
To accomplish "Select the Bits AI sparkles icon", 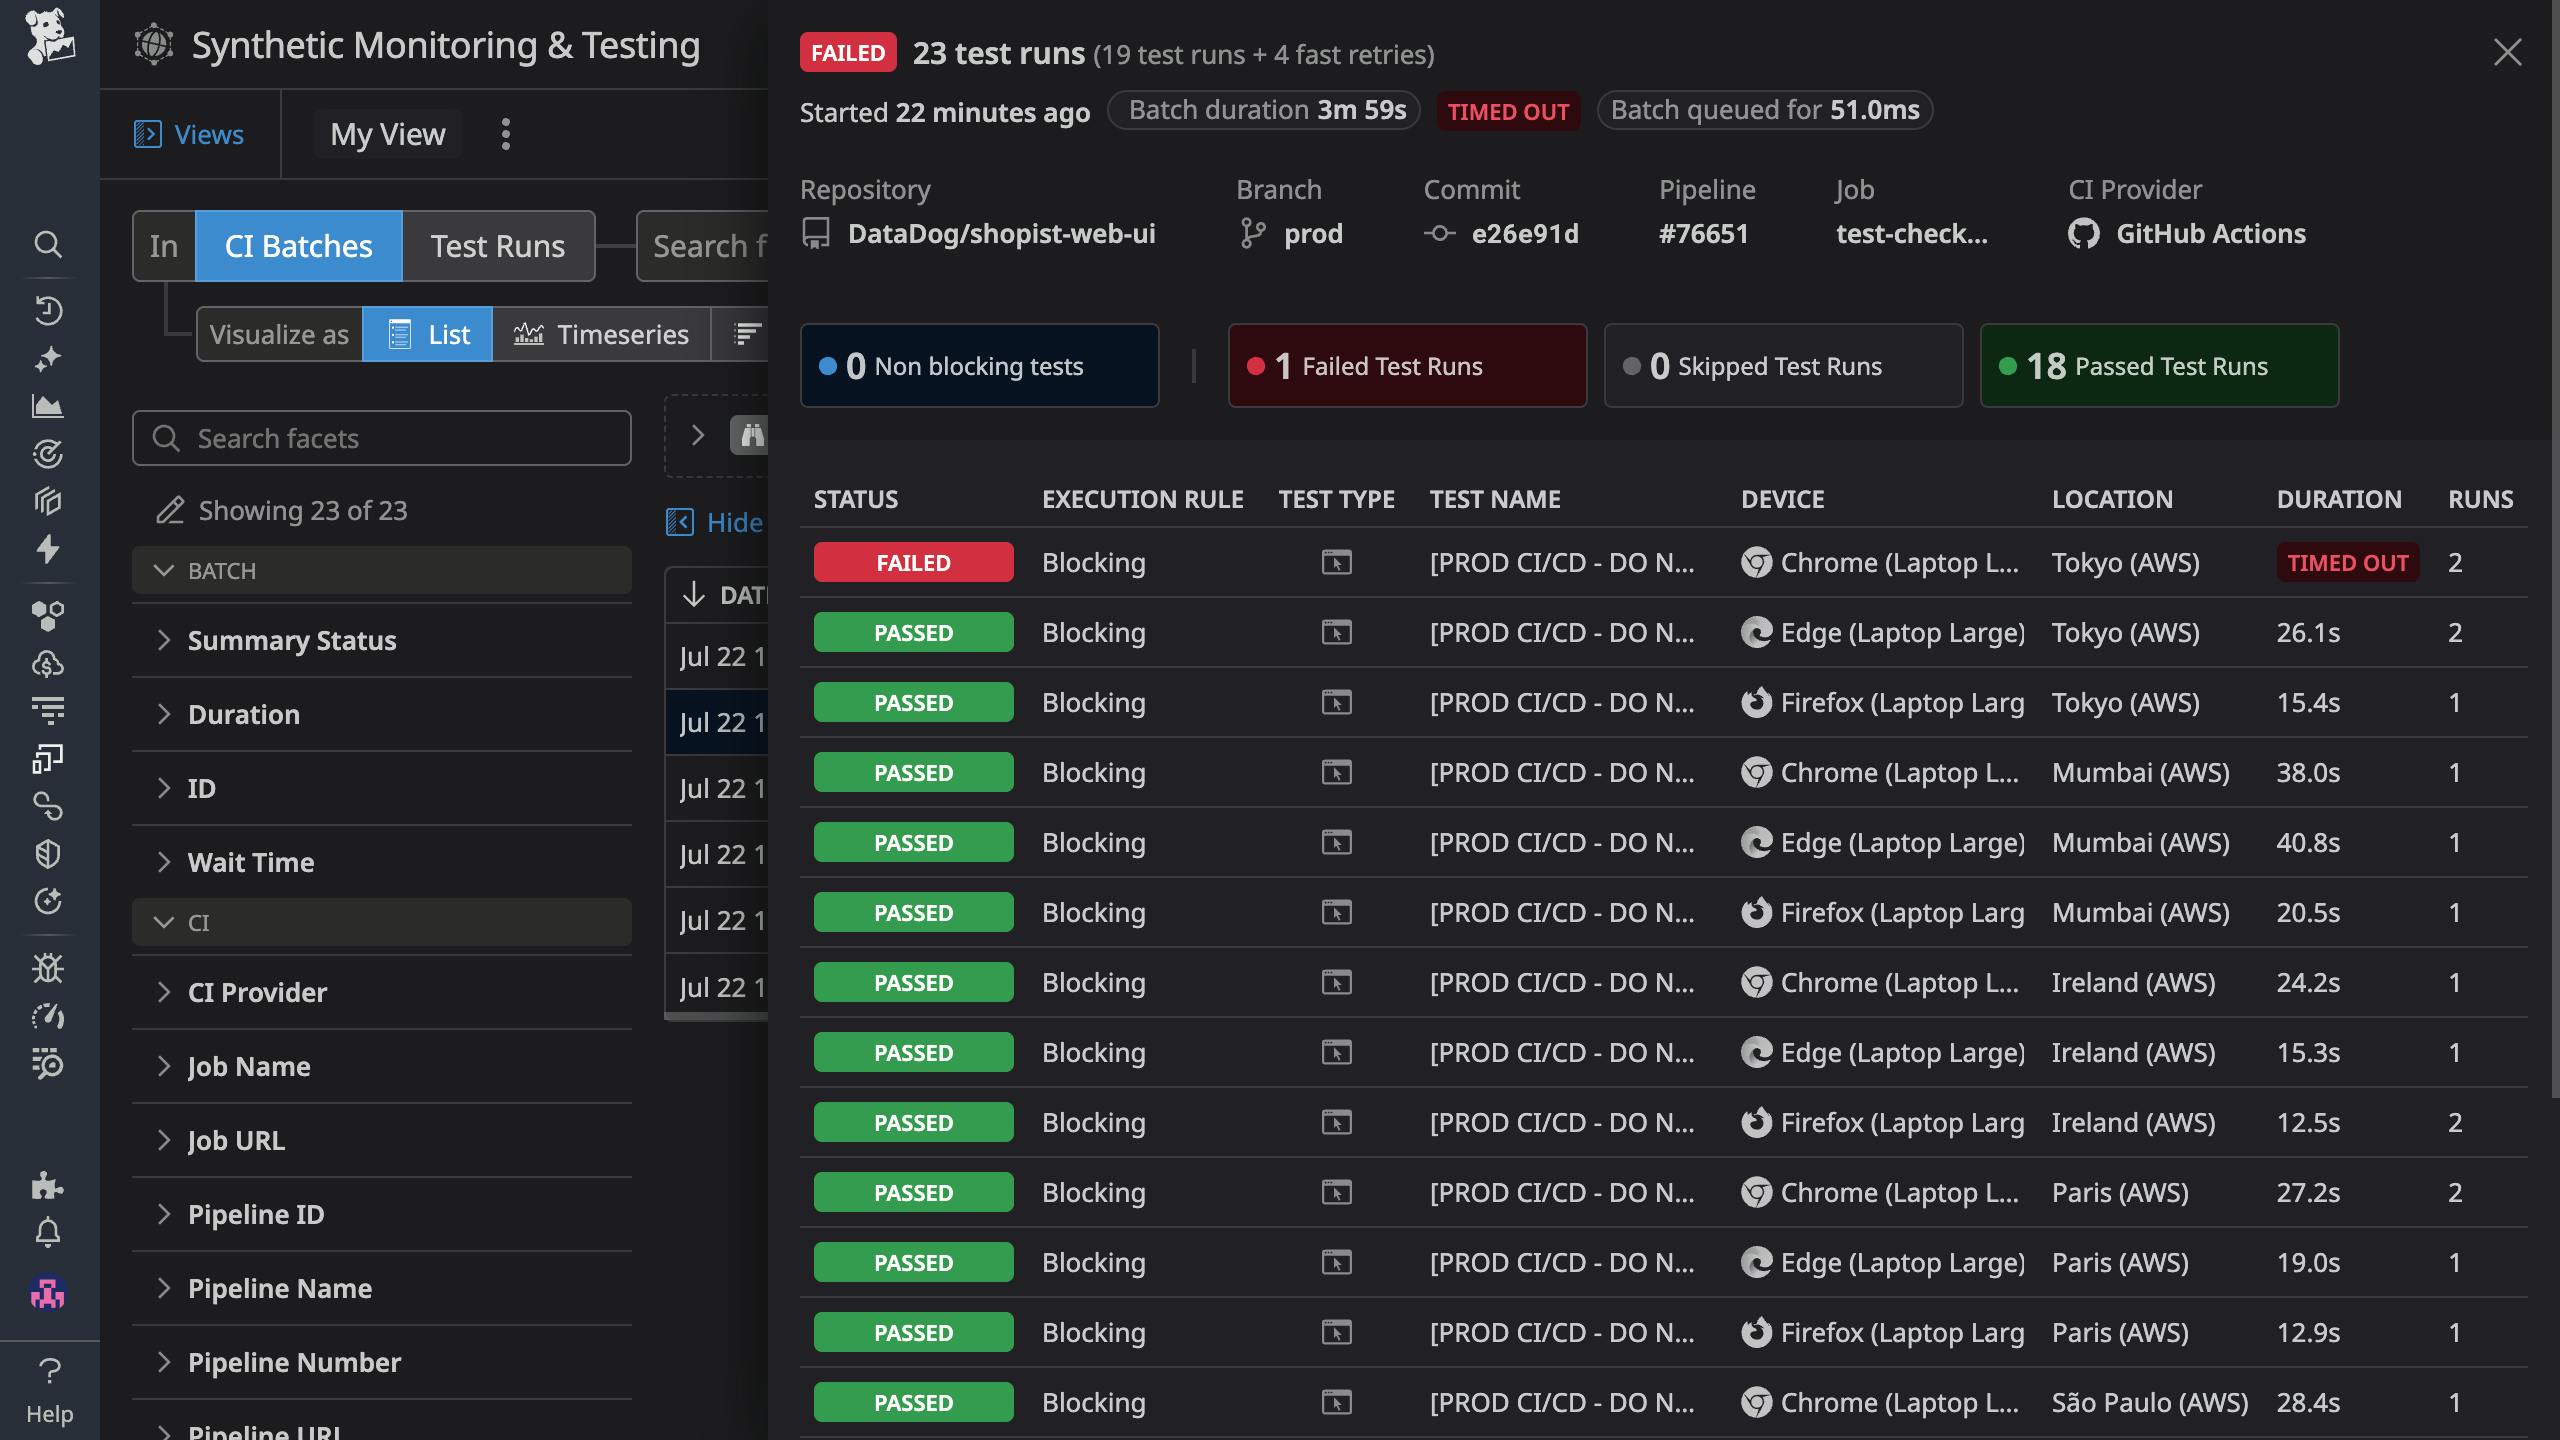I will click(x=48, y=359).
